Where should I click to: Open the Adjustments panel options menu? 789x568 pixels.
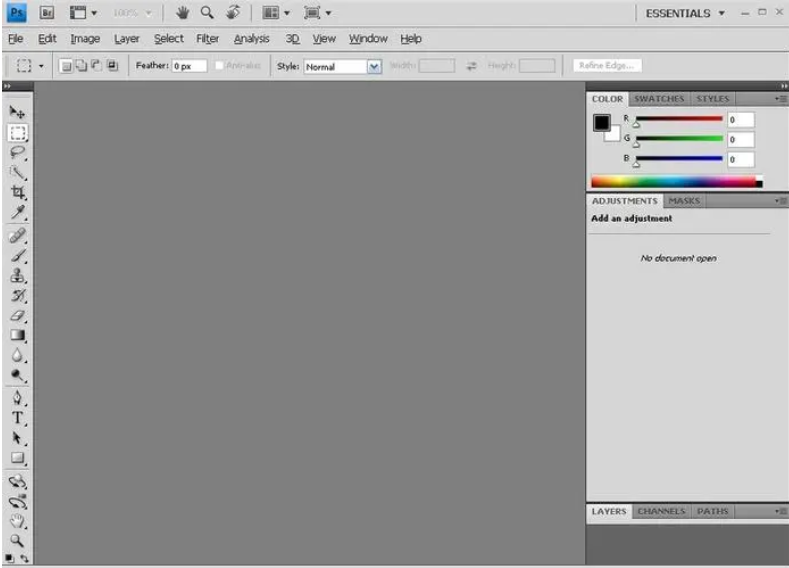780,201
